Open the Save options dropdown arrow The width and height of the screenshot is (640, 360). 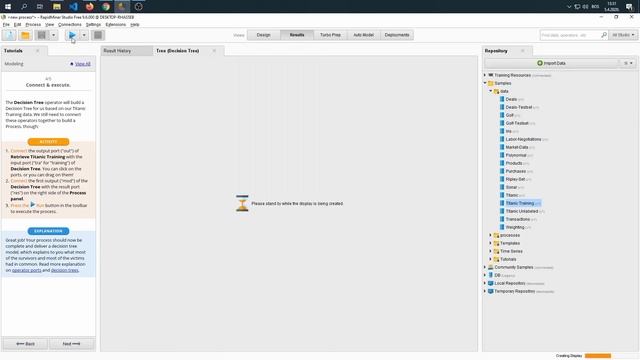click(x=53, y=35)
